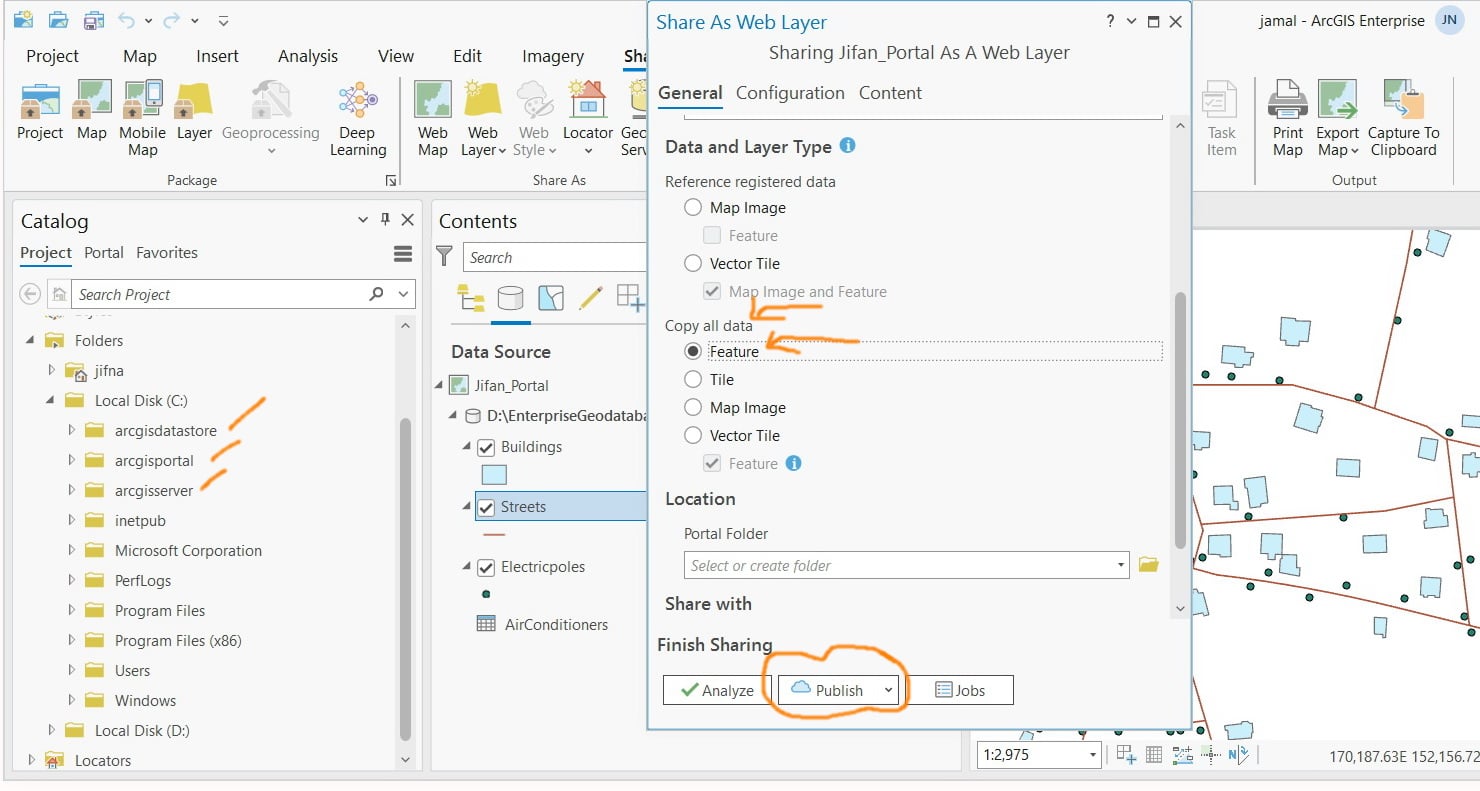Switch Contents to List By Selection

pos(550,298)
